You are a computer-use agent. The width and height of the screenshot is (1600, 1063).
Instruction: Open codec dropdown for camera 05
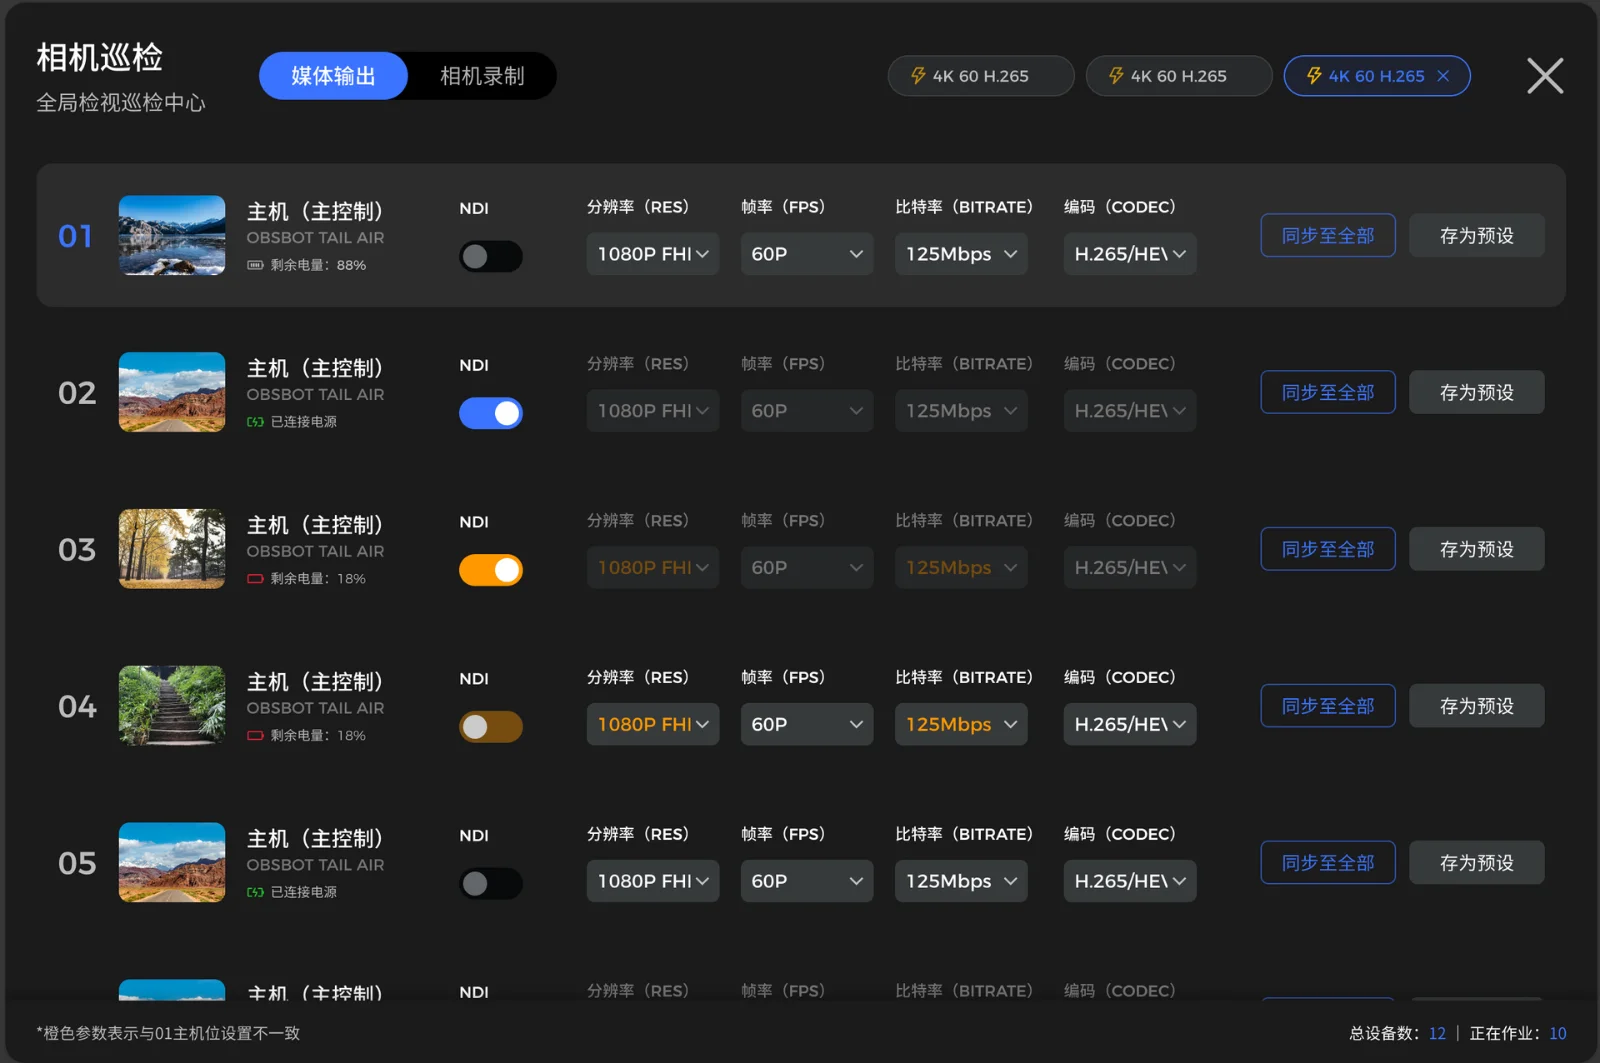(1130, 881)
